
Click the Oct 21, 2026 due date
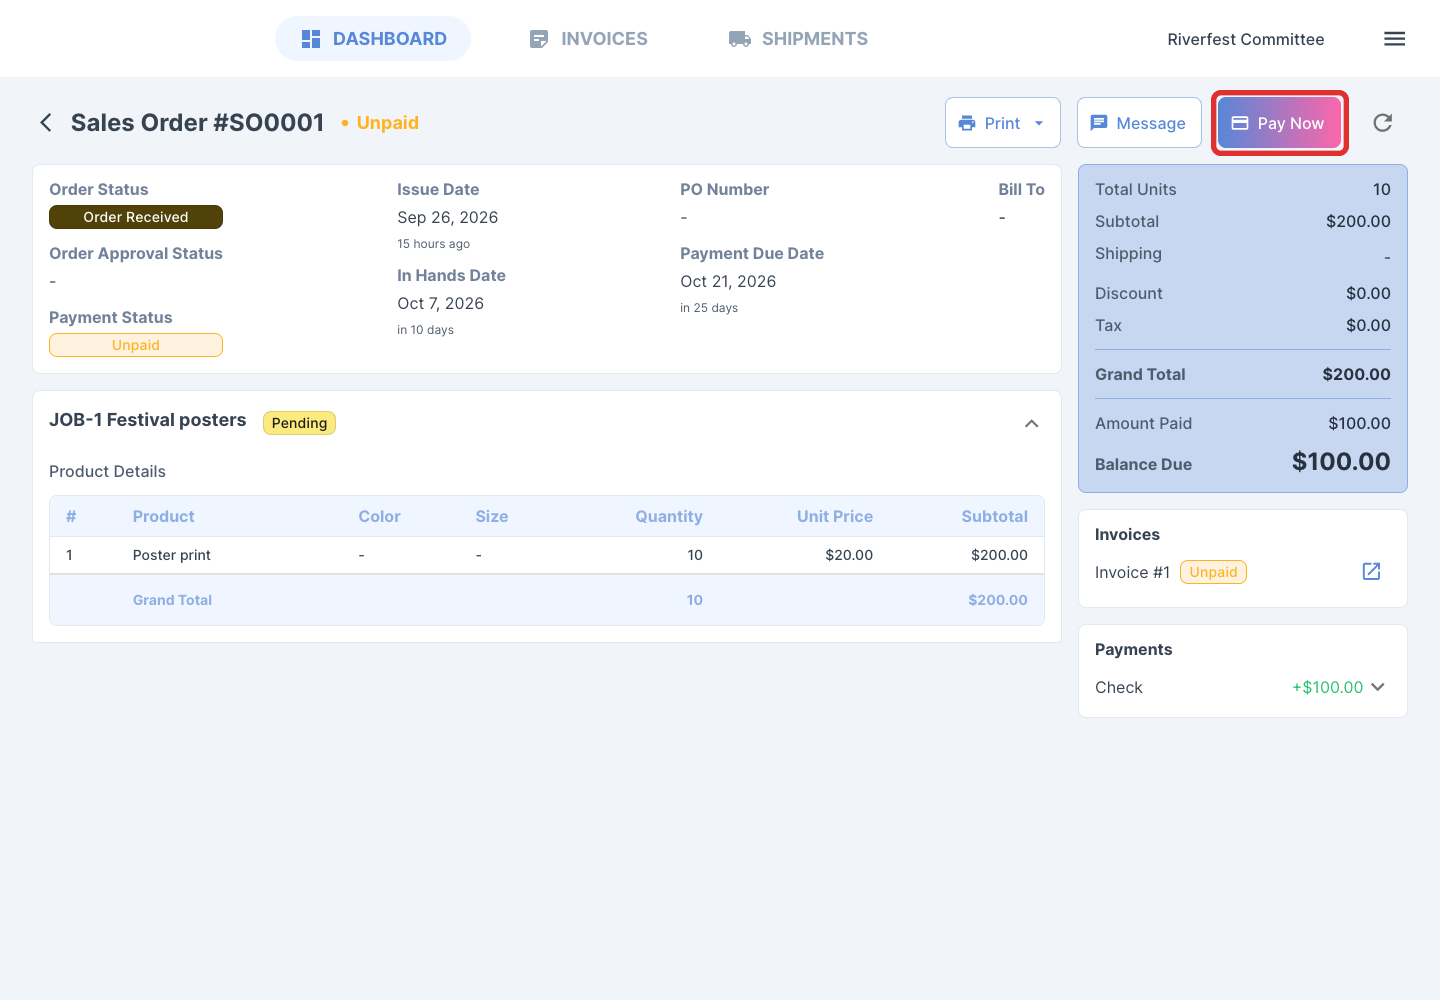coord(728,281)
